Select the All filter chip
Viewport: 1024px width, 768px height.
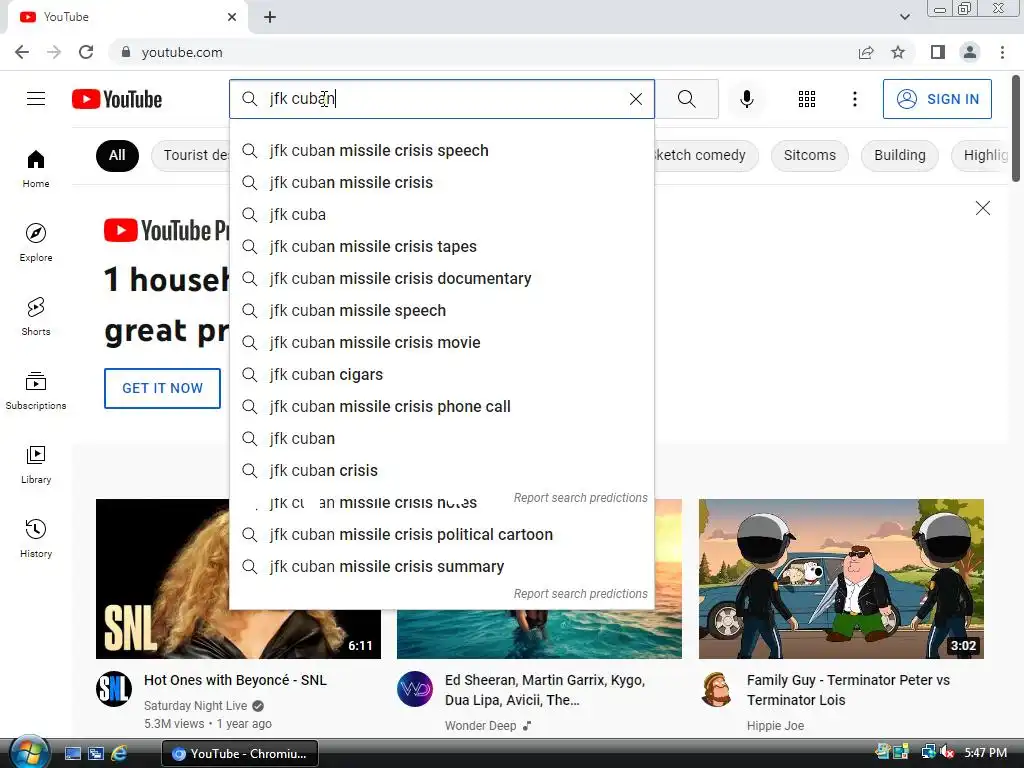pyautogui.click(x=117, y=155)
